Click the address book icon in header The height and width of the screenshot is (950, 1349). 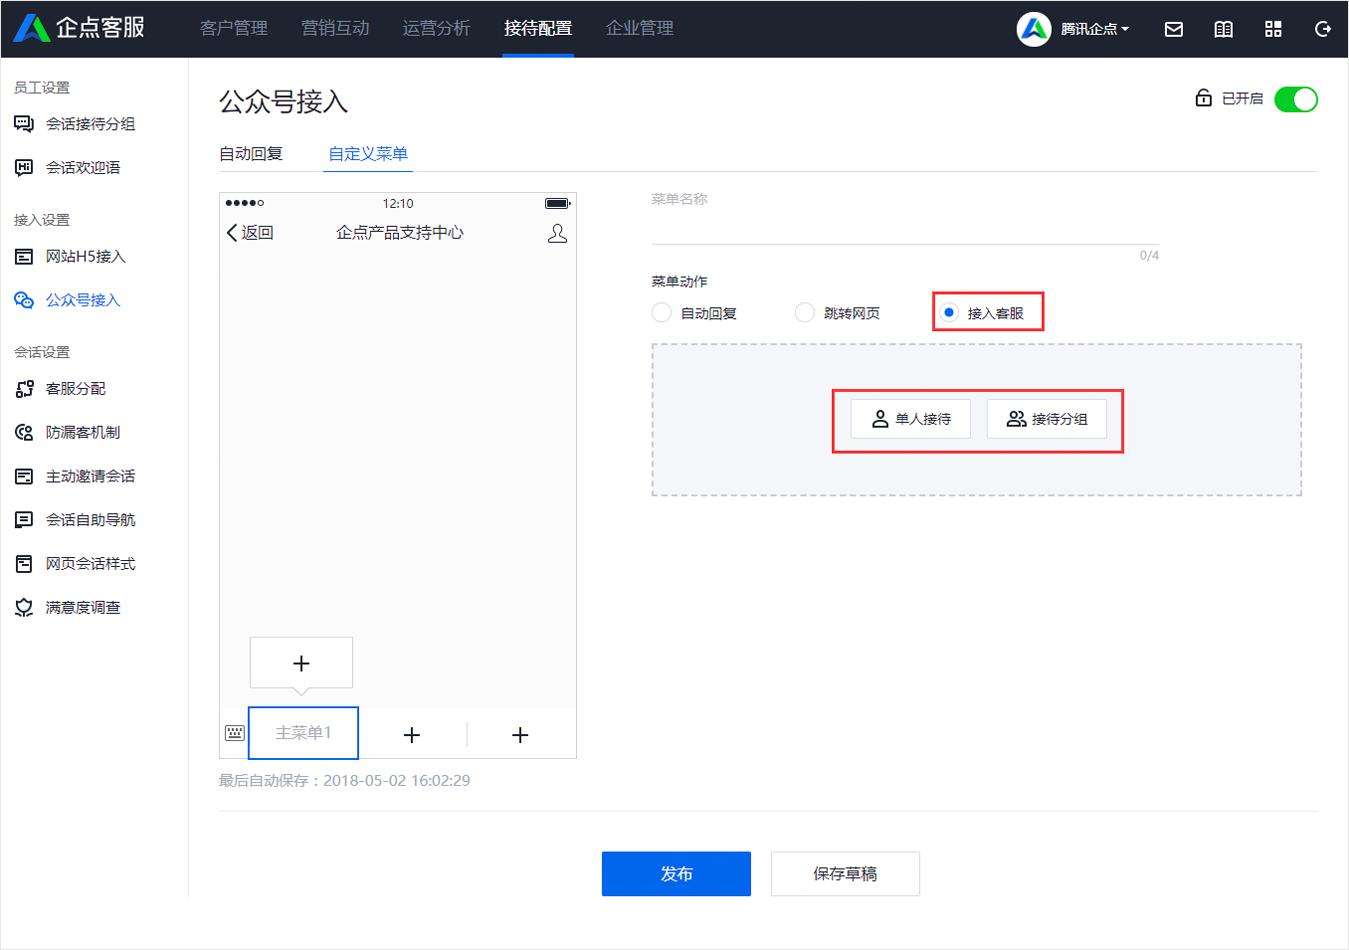[1222, 29]
